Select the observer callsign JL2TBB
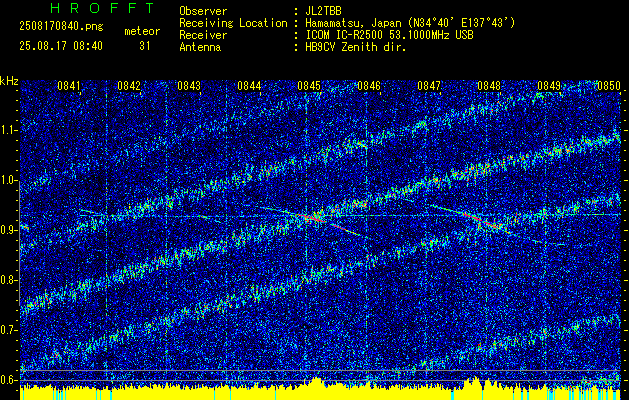Screen dimensions: 629x400 tap(323, 11)
